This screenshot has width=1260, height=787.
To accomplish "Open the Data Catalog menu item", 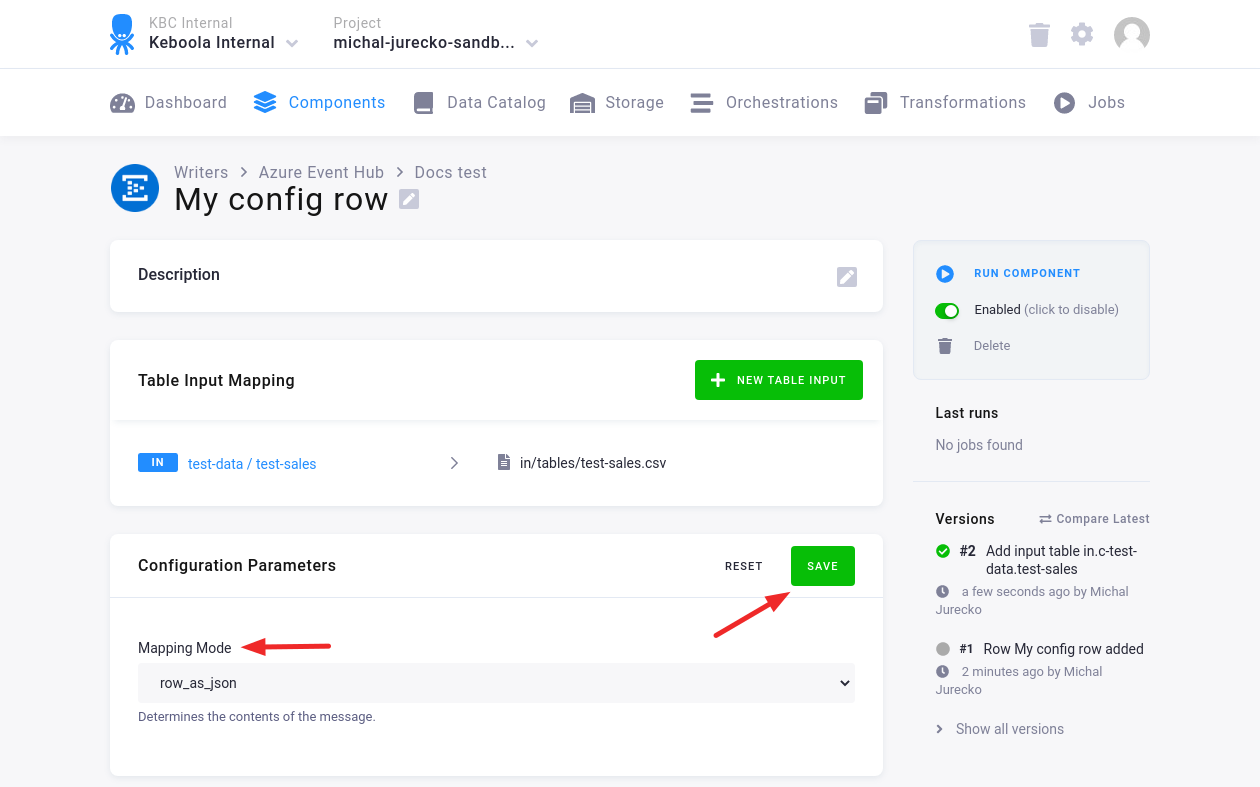I will point(480,103).
